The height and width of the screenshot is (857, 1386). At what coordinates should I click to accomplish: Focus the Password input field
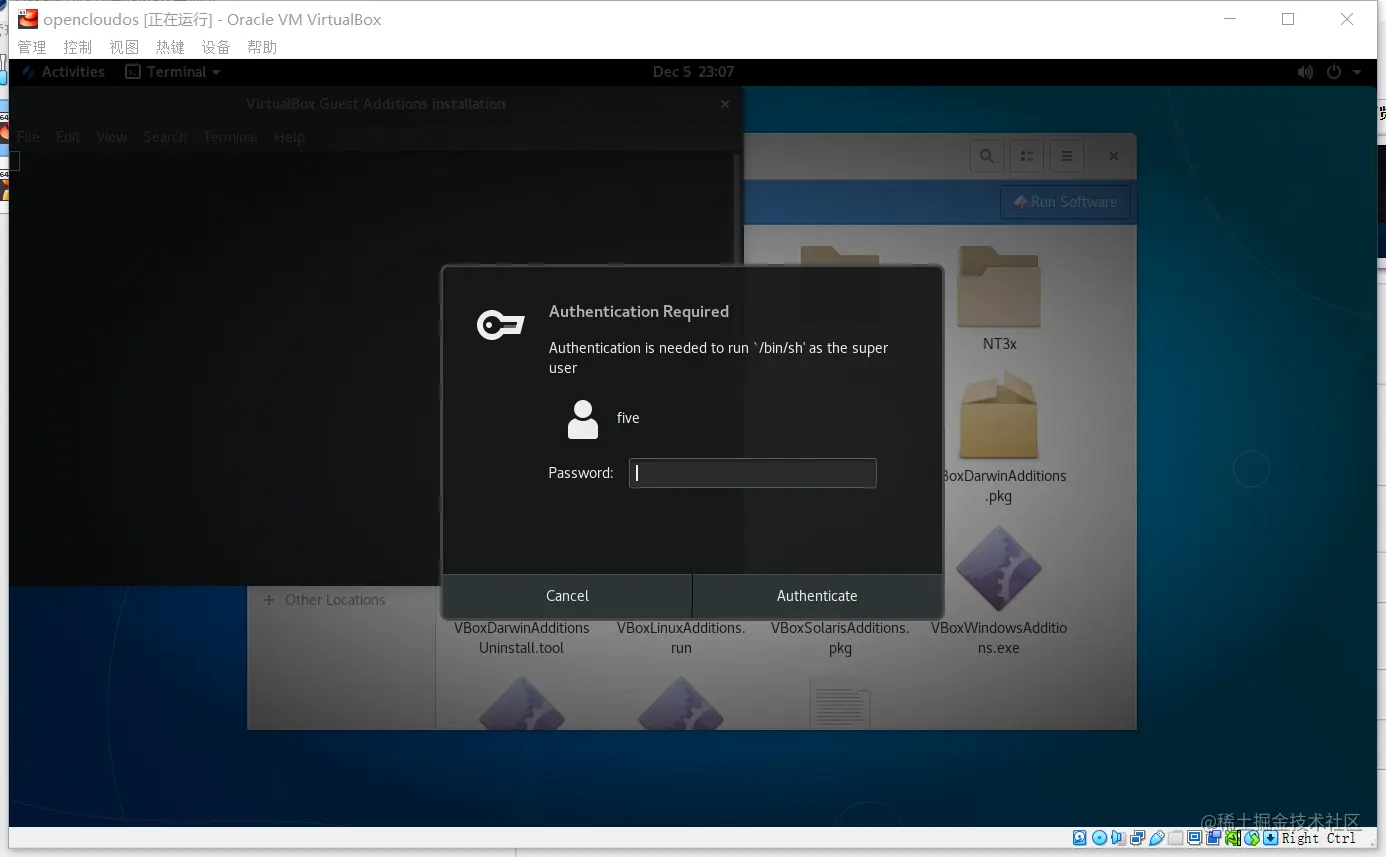point(752,473)
